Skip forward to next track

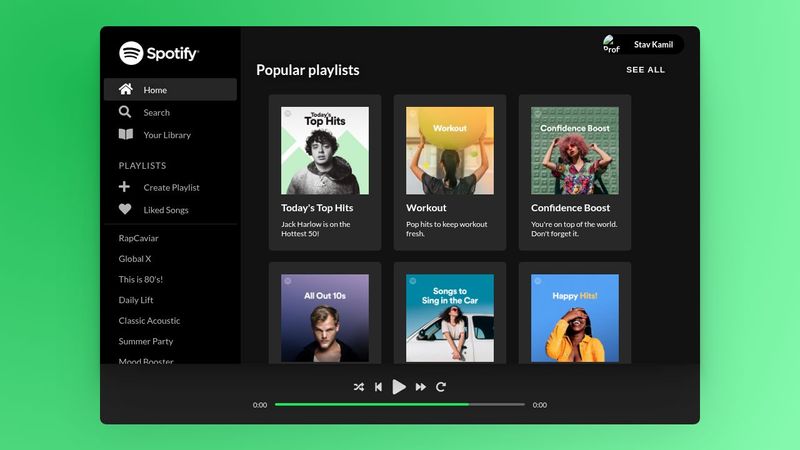420,387
